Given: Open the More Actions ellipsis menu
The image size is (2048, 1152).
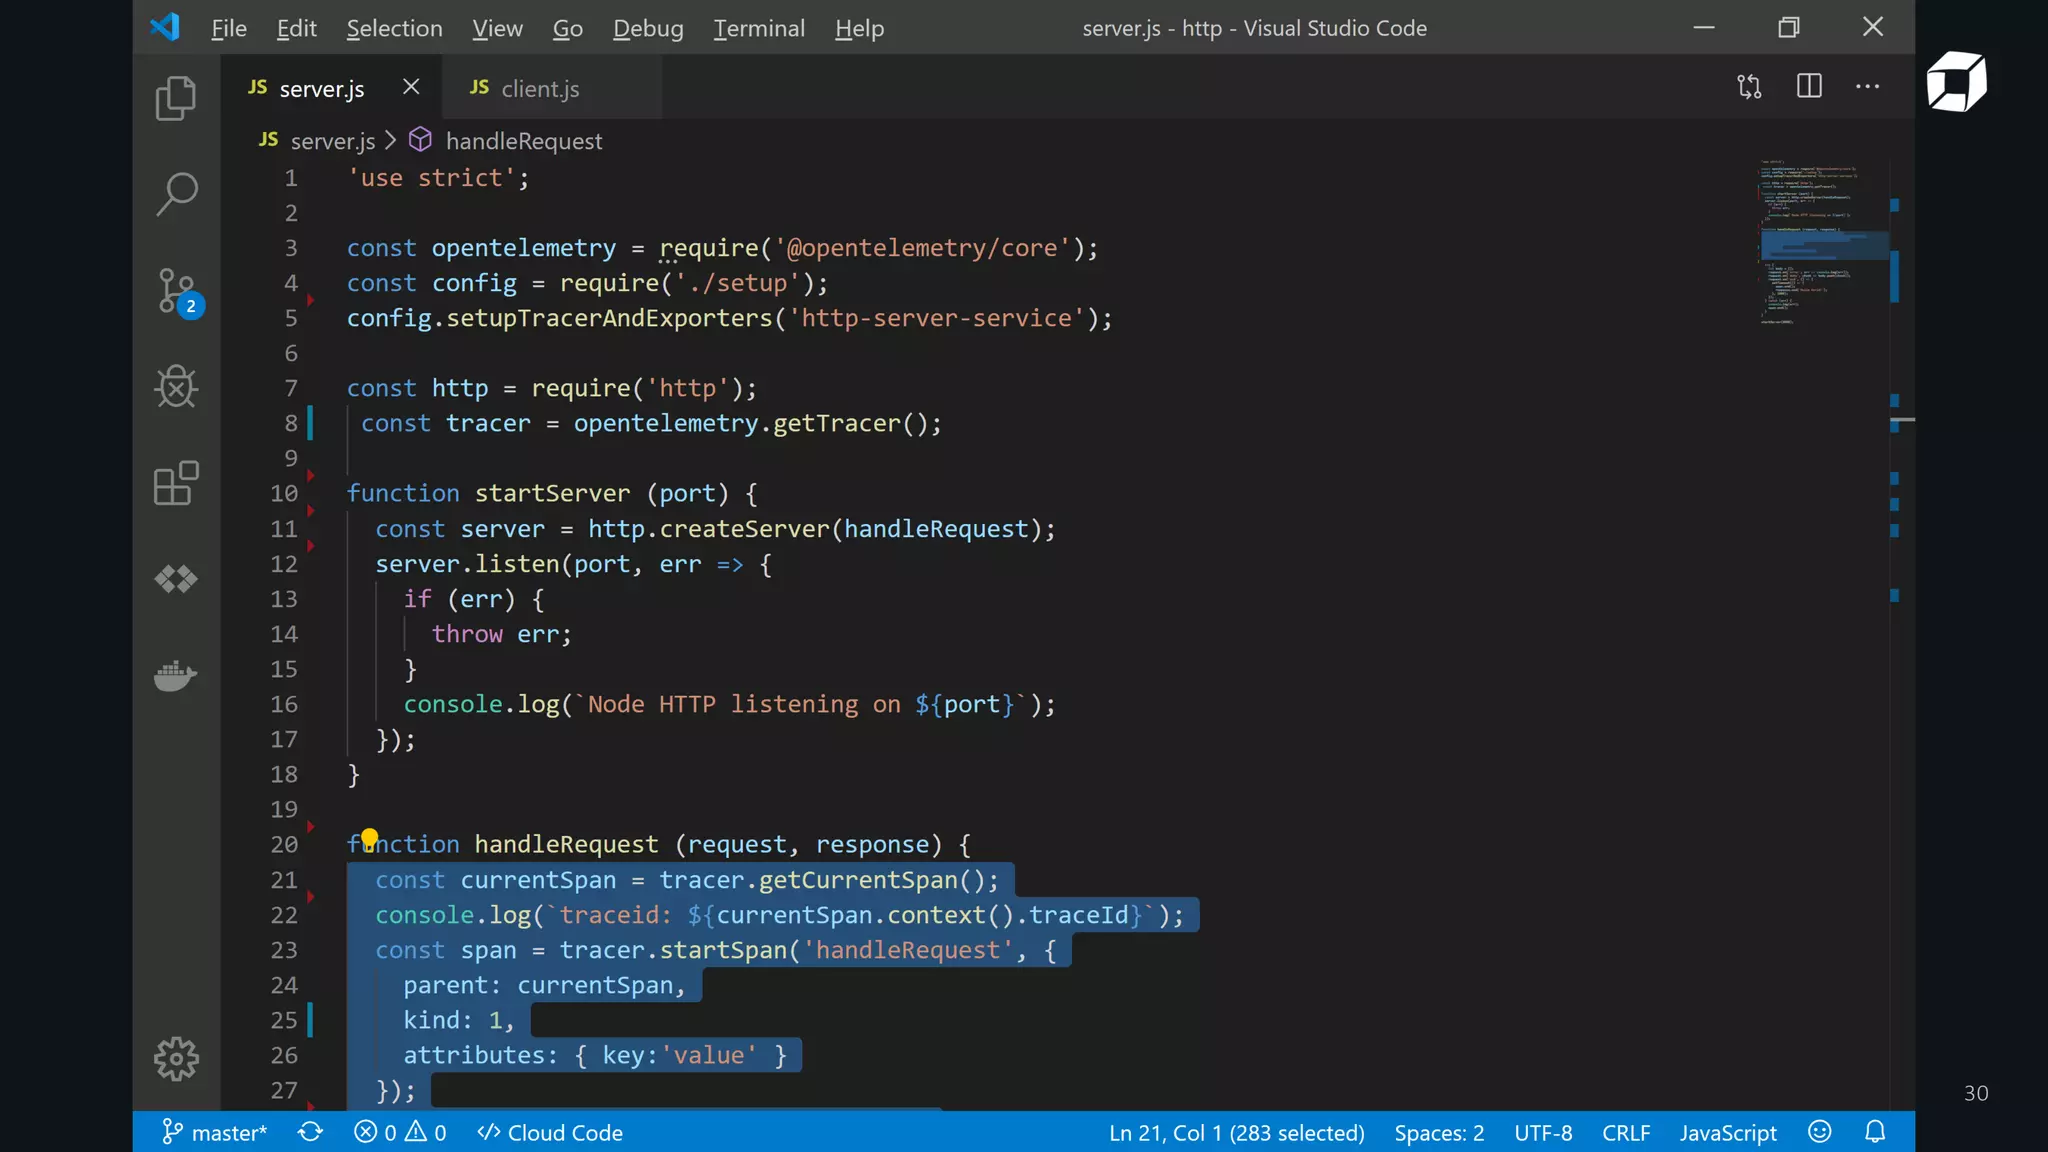Looking at the screenshot, I should 1867,87.
